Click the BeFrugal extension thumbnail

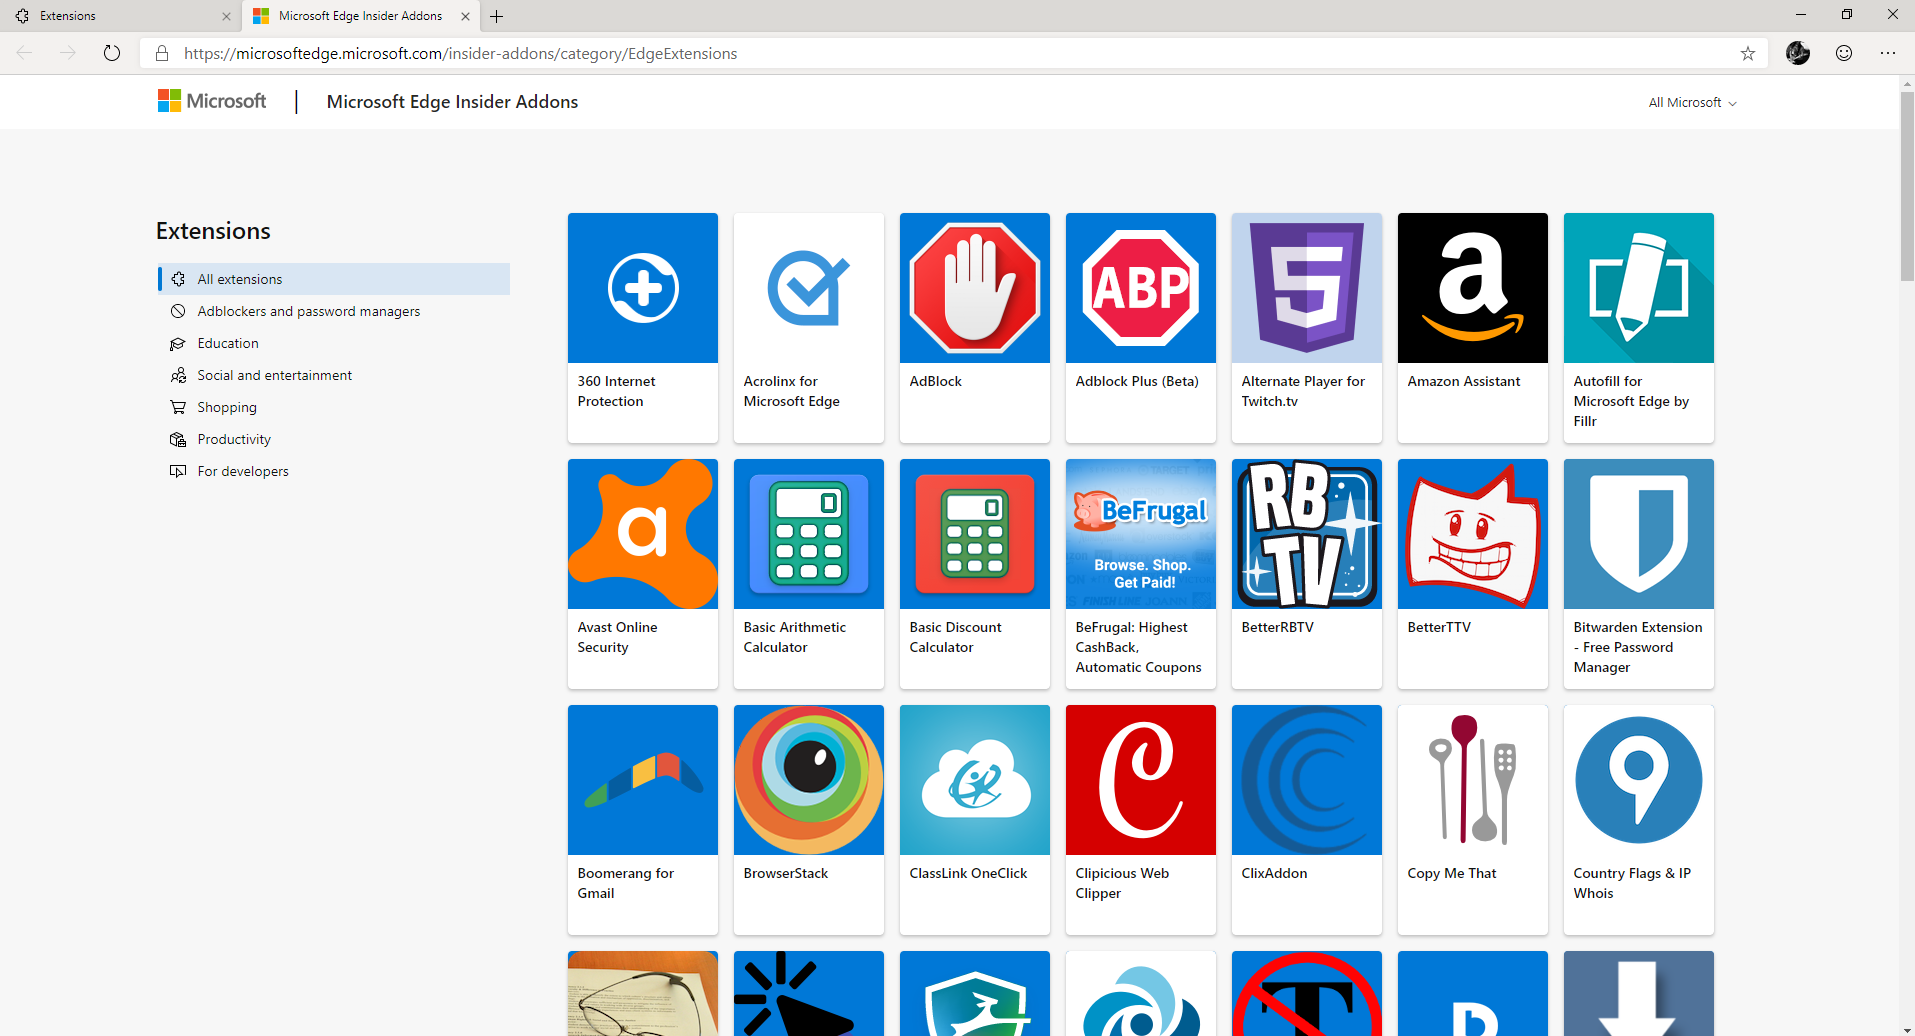coord(1141,534)
